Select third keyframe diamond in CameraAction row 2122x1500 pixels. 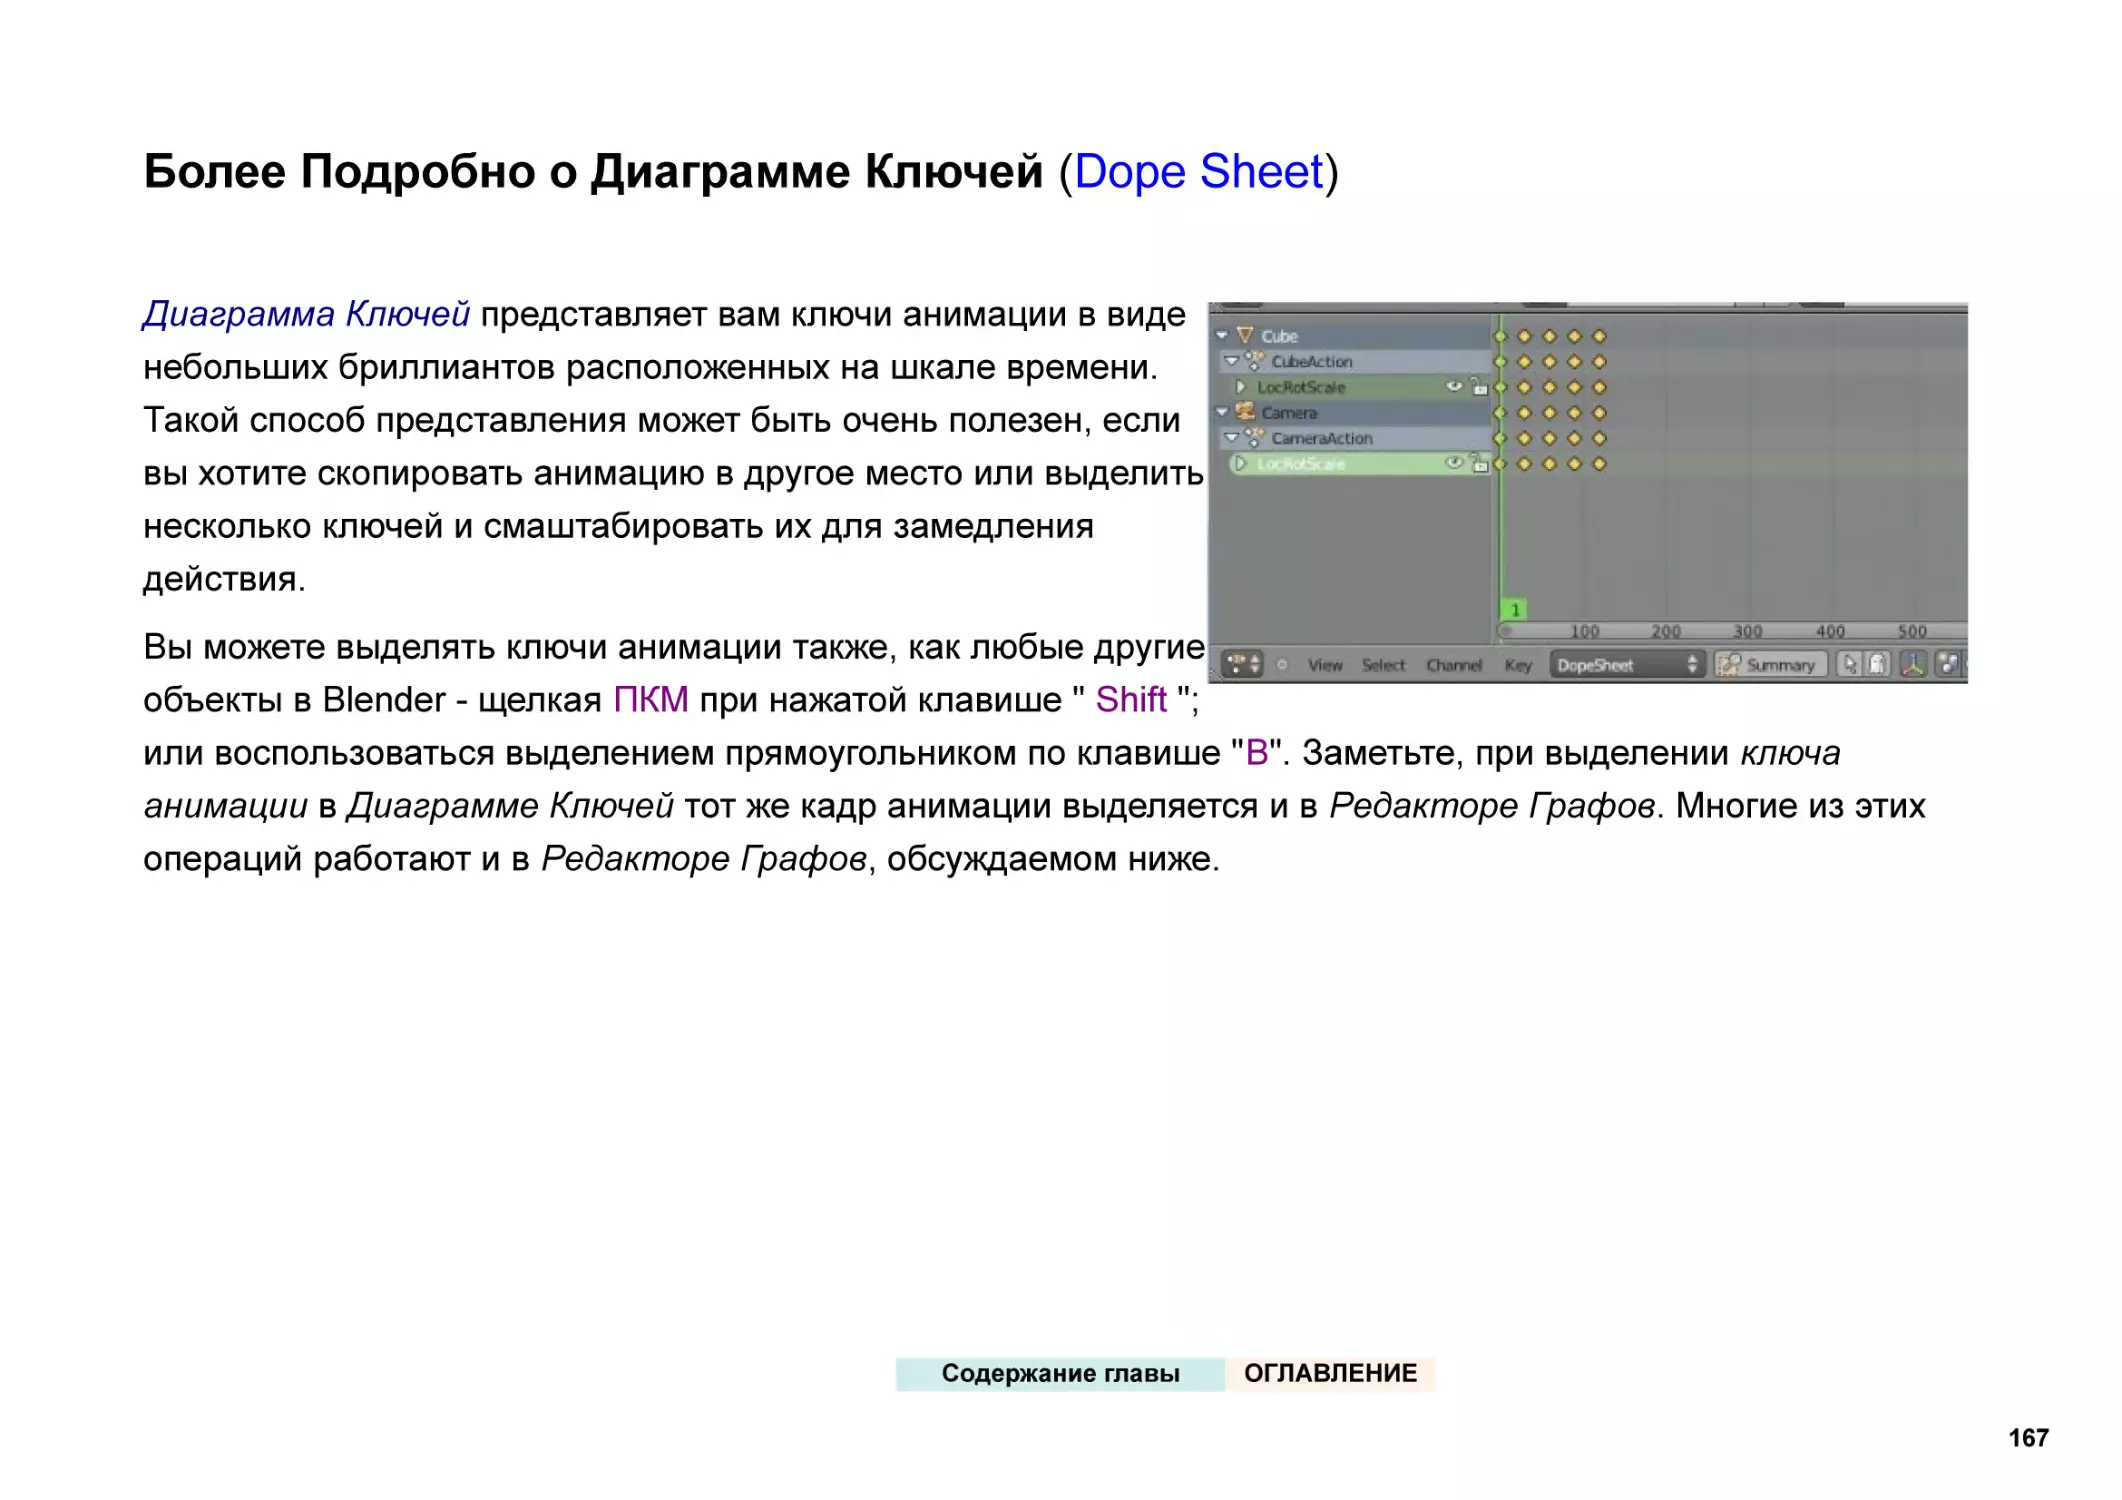tap(1549, 438)
